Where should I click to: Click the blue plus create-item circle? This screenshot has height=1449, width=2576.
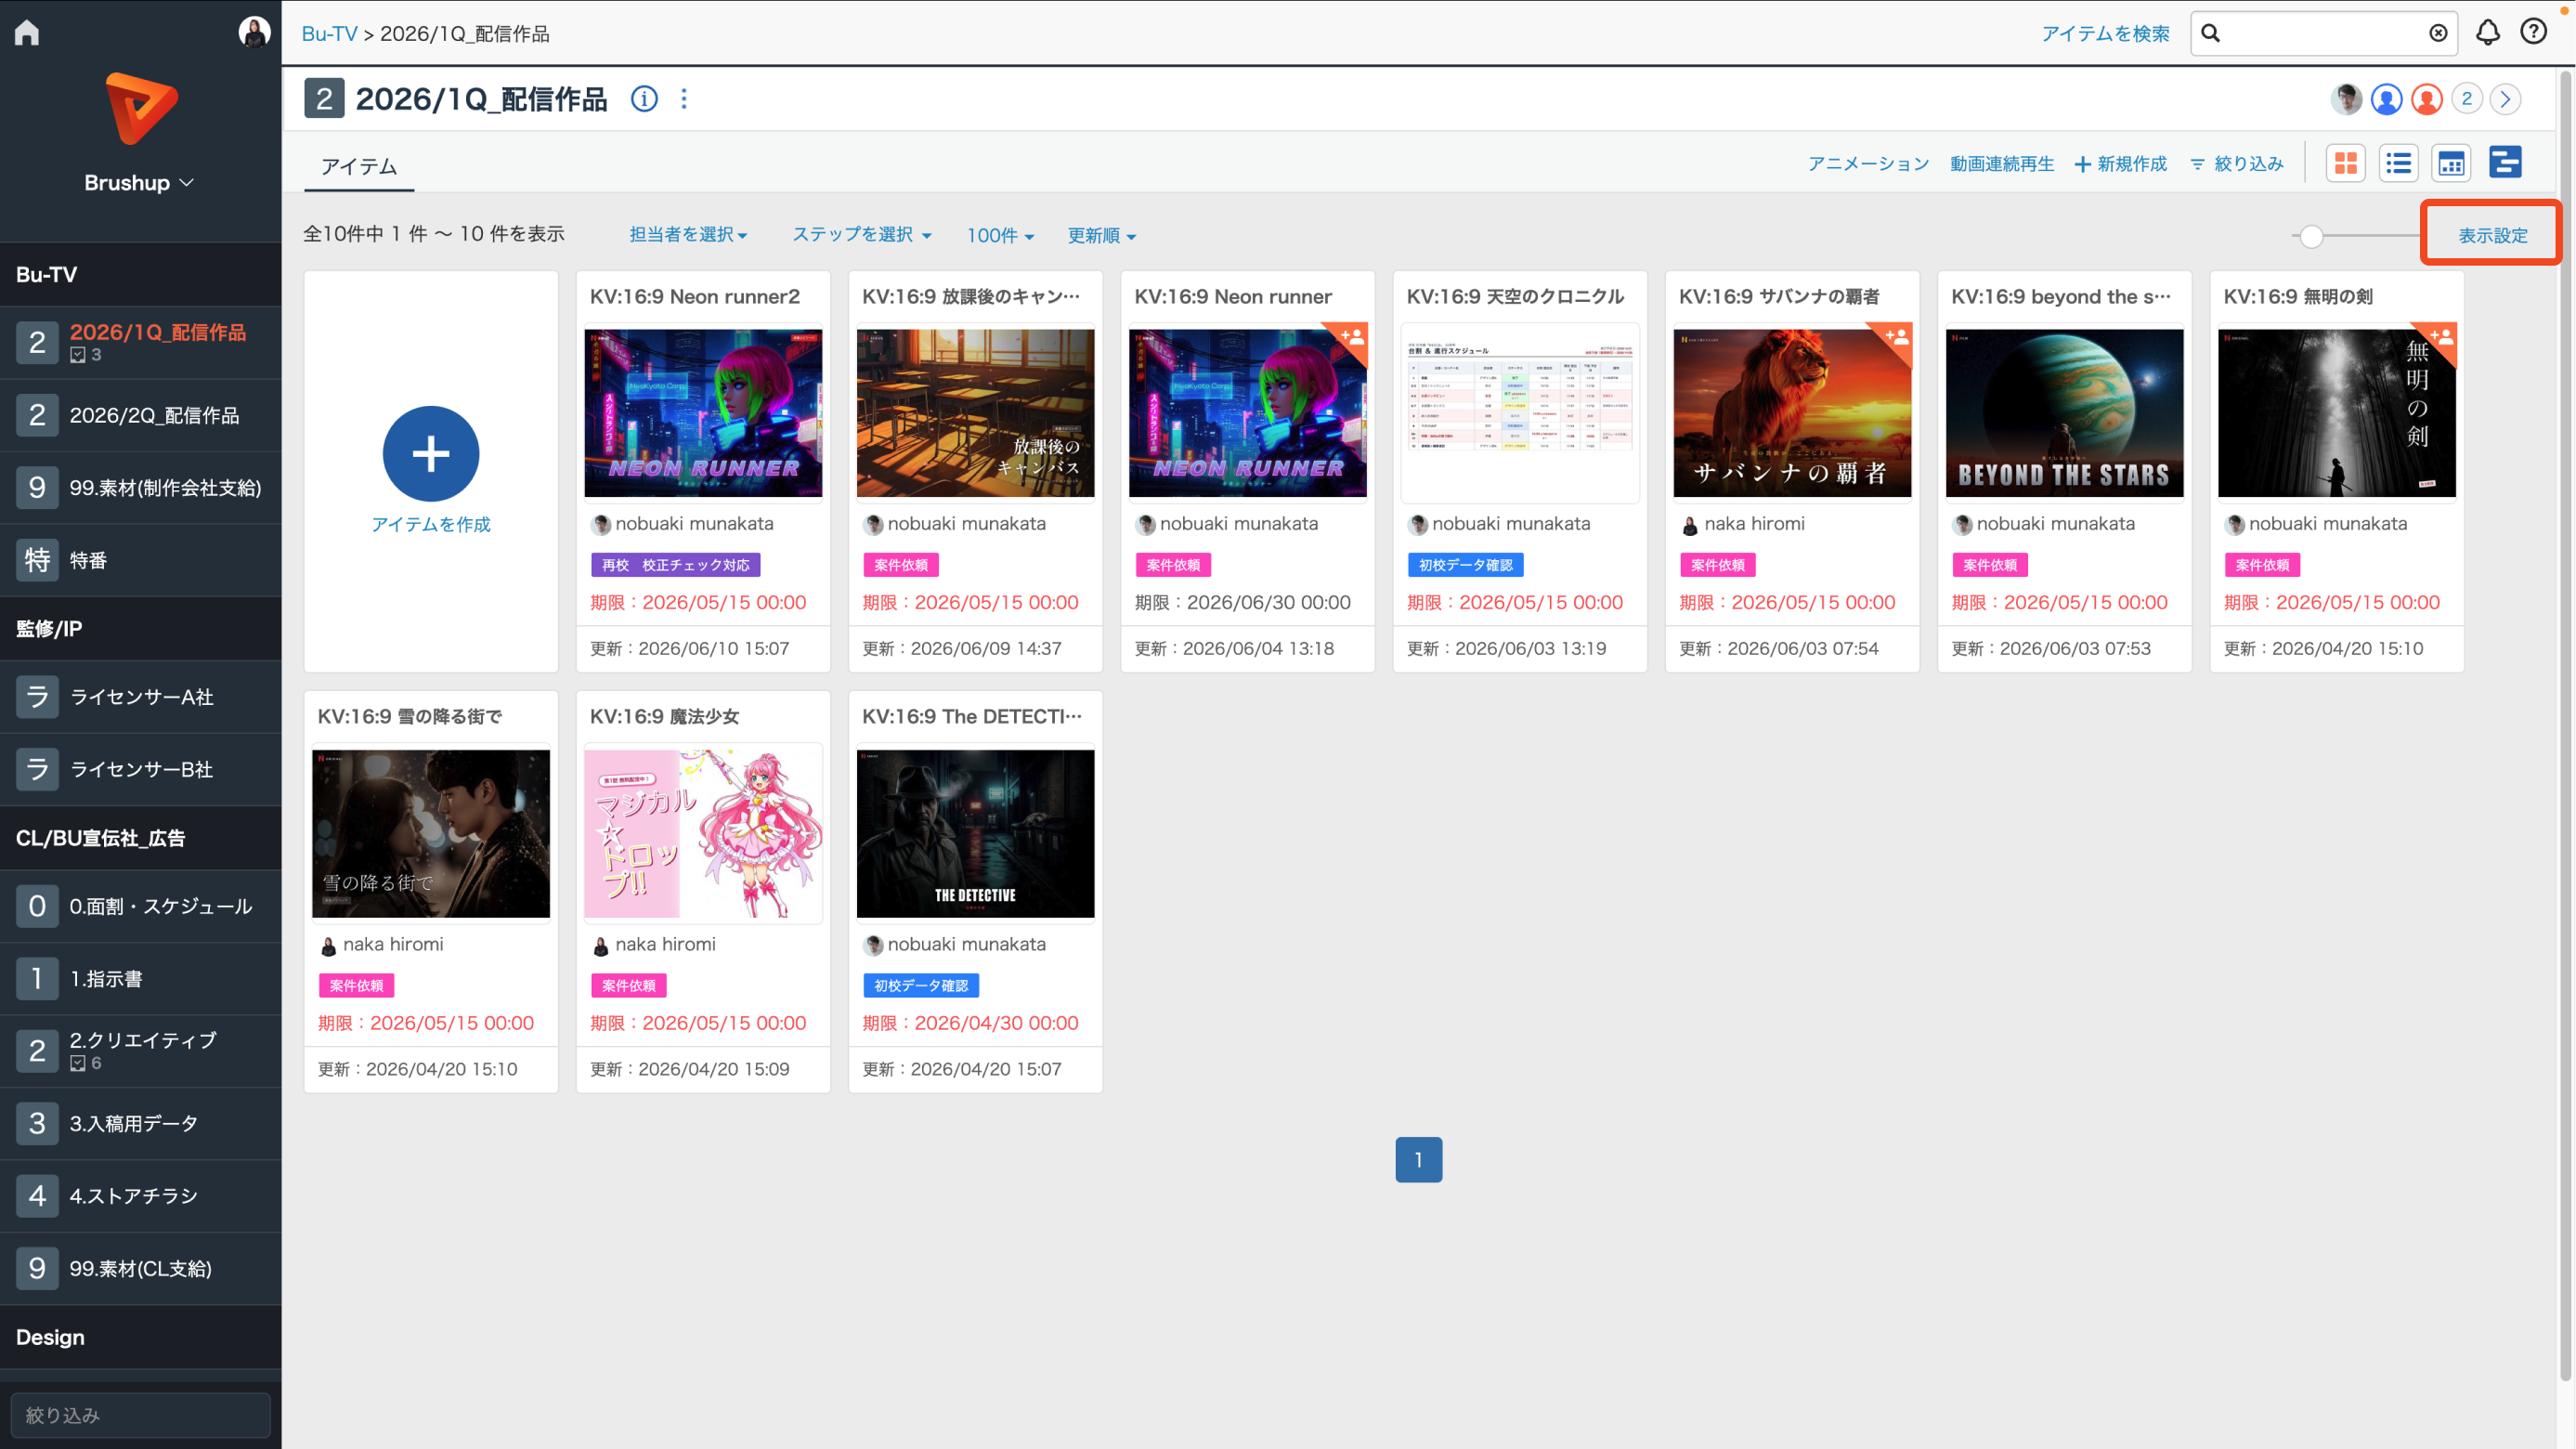[x=431, y=454]
